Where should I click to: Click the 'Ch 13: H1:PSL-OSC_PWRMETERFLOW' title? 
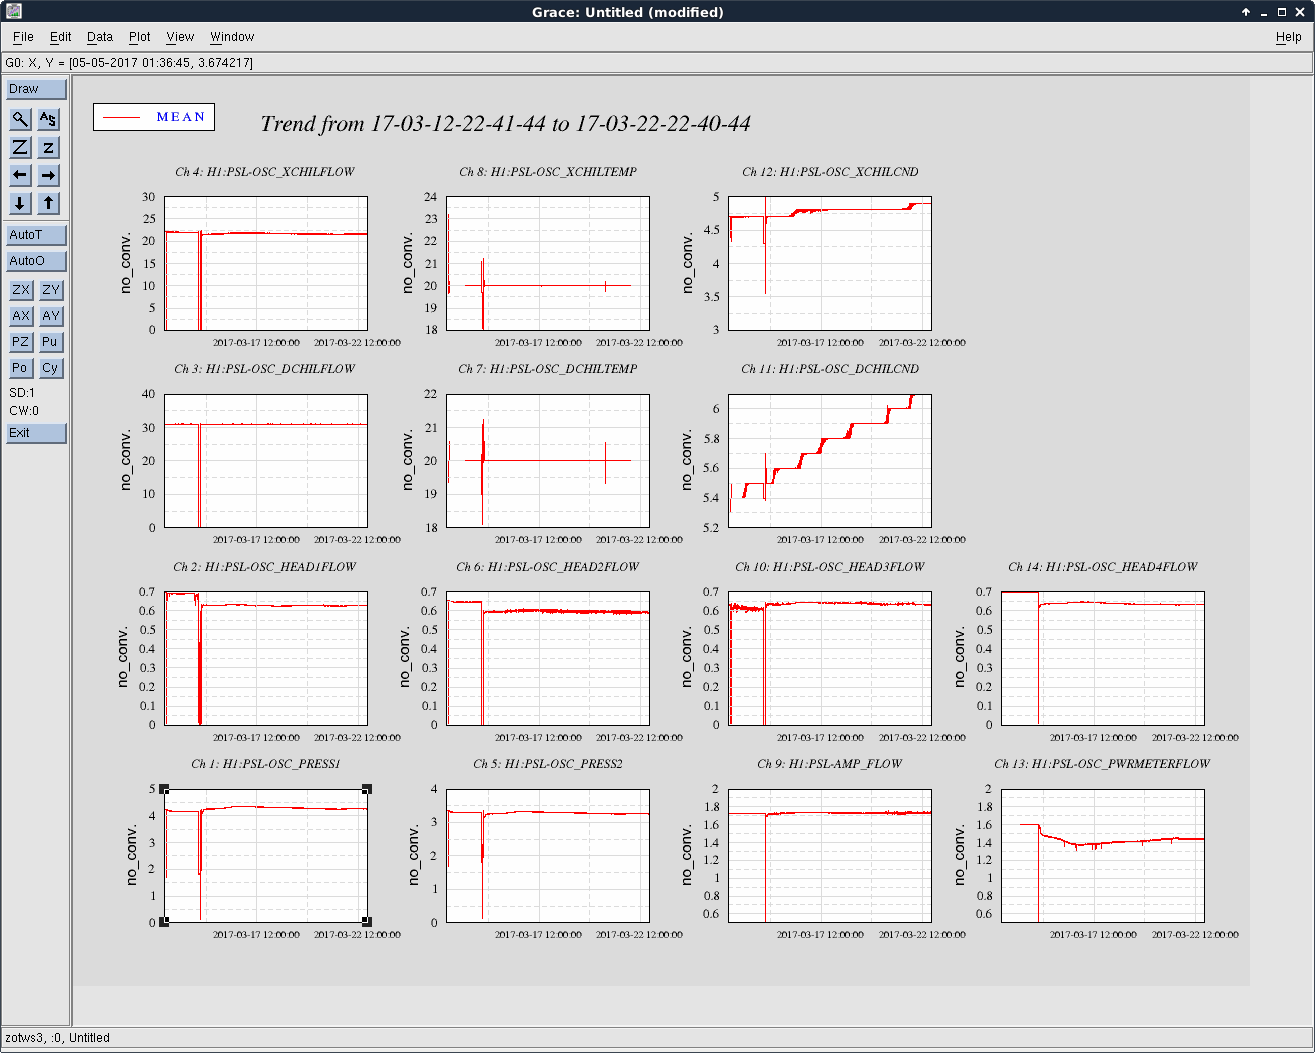1102,764
